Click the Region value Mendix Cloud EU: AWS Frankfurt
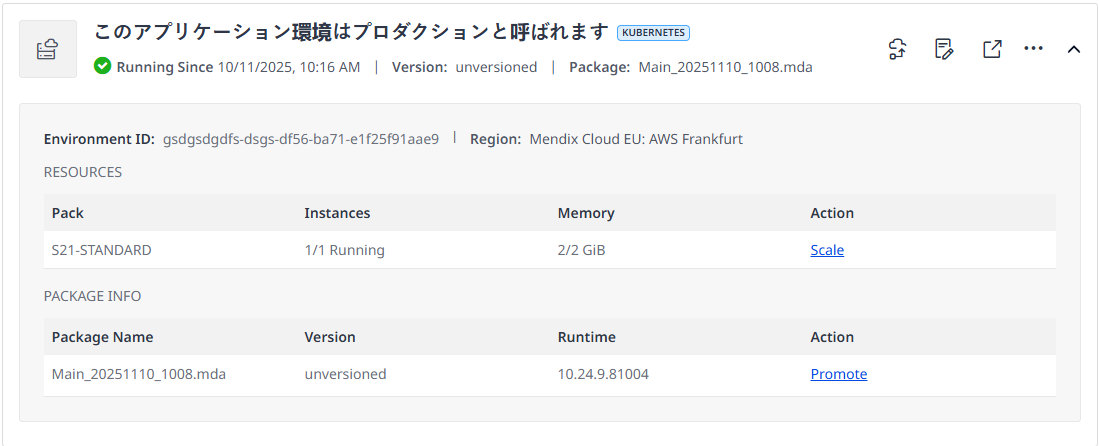This screenshot has height=446, width=1099. coord(636,139)
